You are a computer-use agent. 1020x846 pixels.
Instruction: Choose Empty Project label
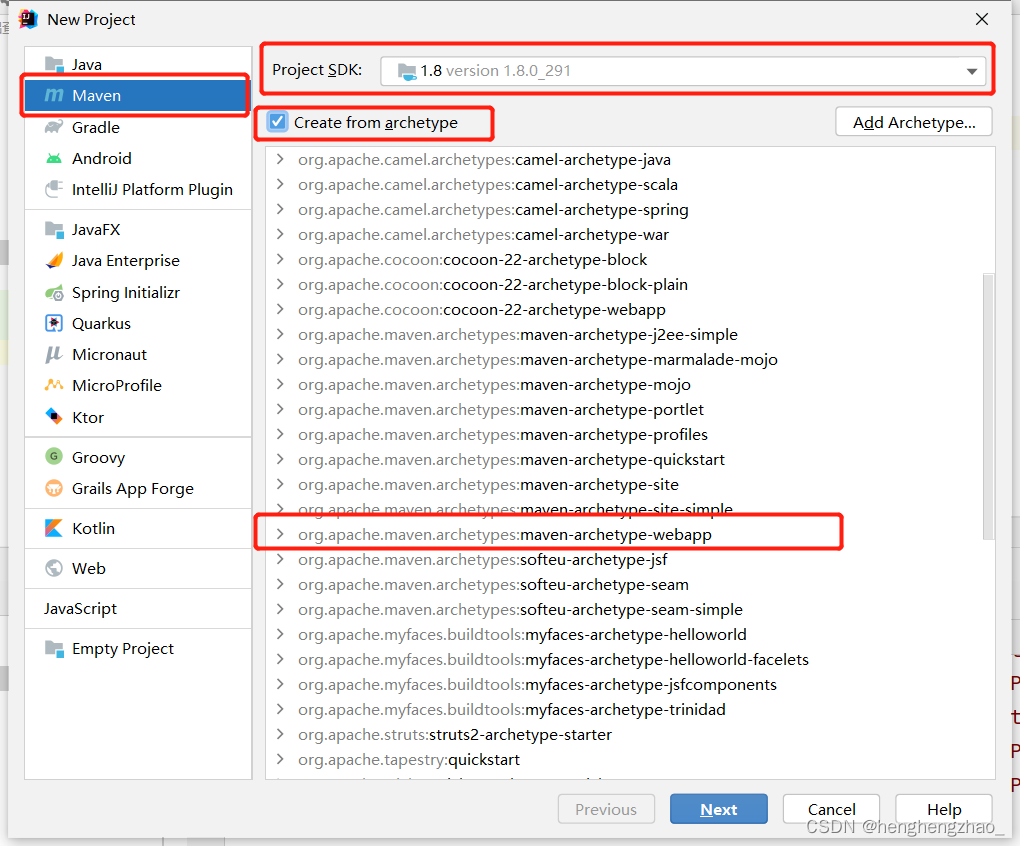(x=123, y=649)
